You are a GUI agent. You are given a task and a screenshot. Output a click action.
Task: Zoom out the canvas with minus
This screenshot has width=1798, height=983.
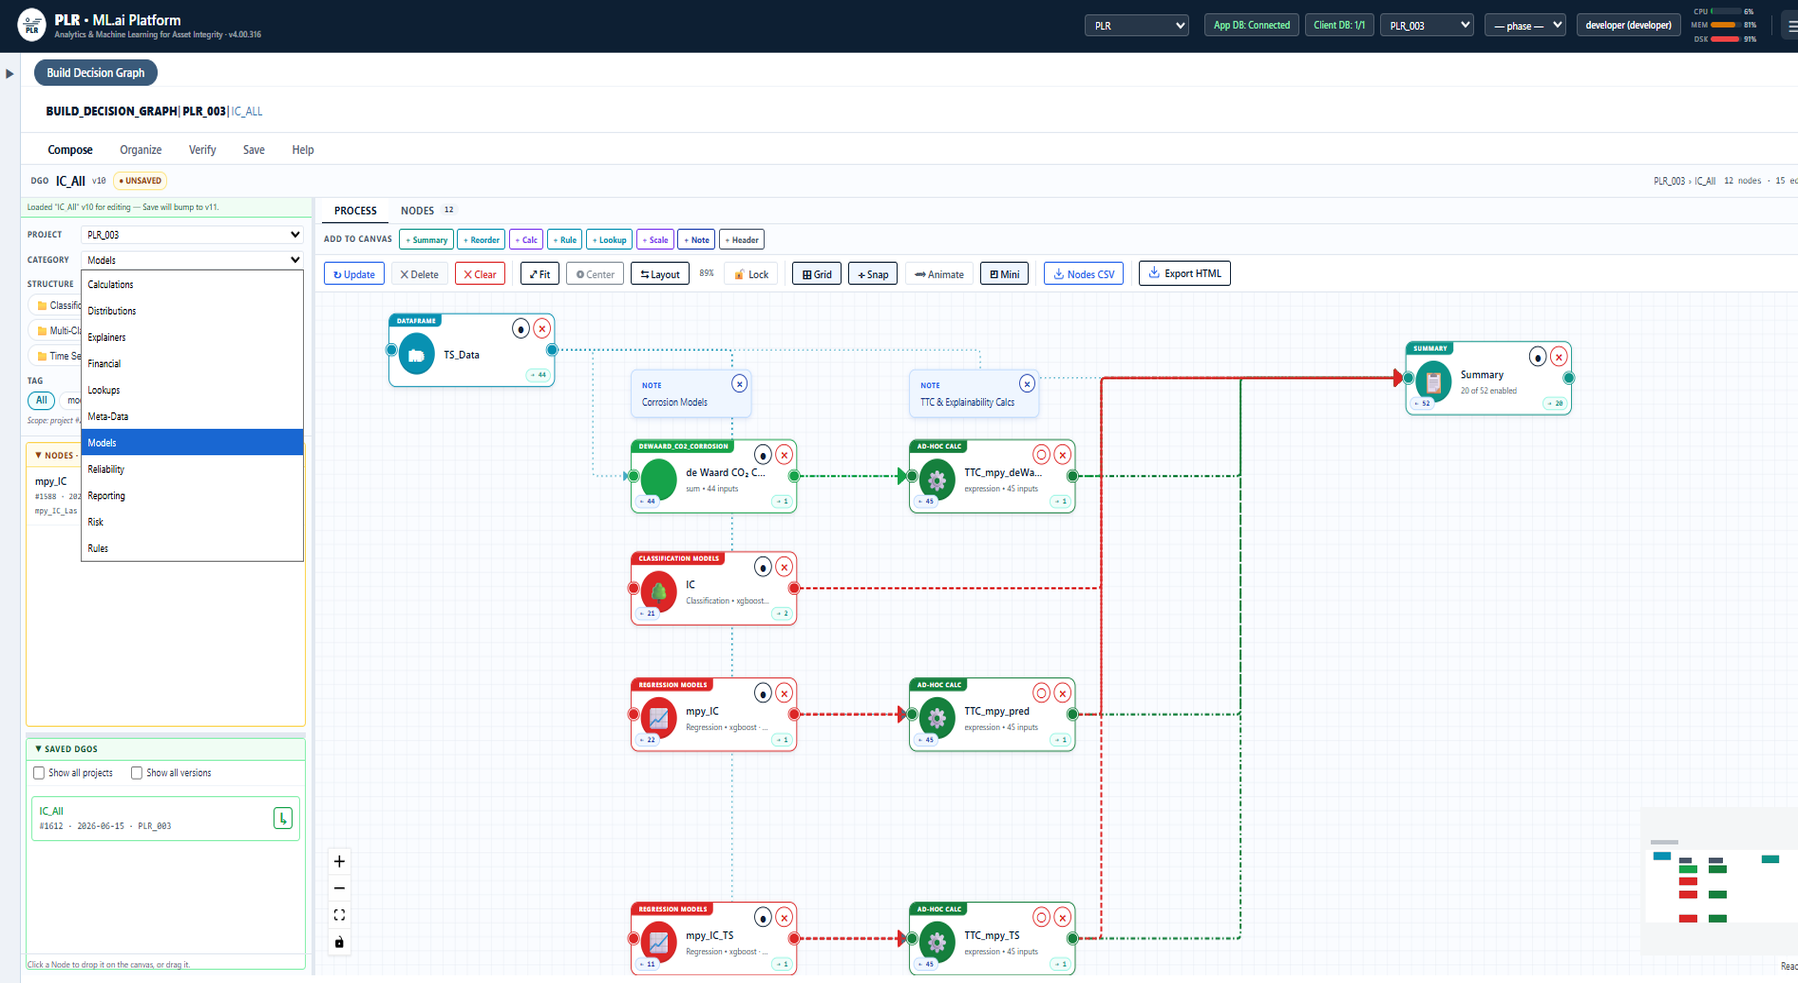point(339,888)
